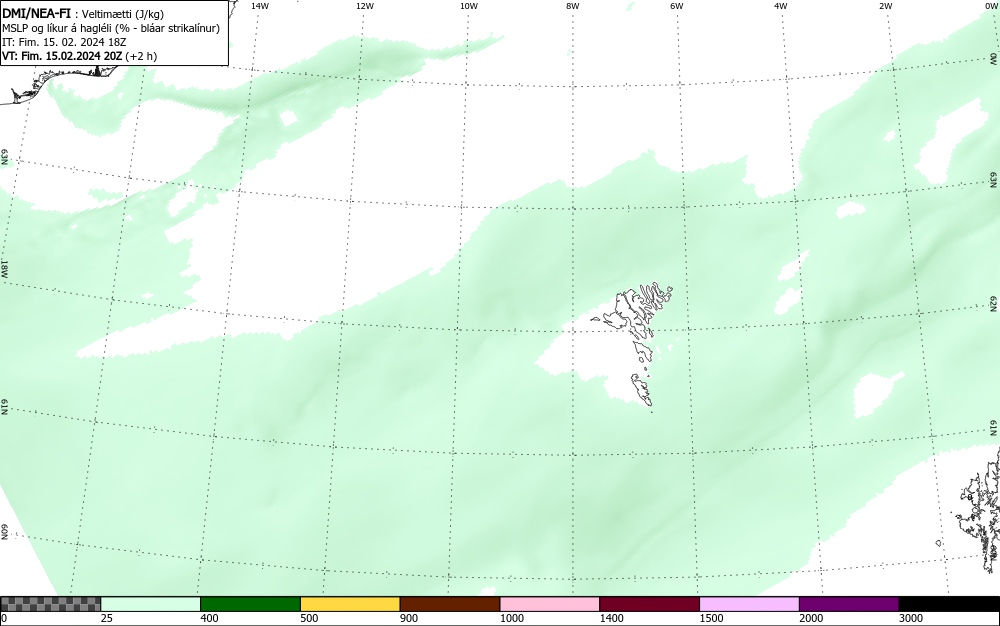
Task: Click the 8W longitude label
Action: (573, 6)
